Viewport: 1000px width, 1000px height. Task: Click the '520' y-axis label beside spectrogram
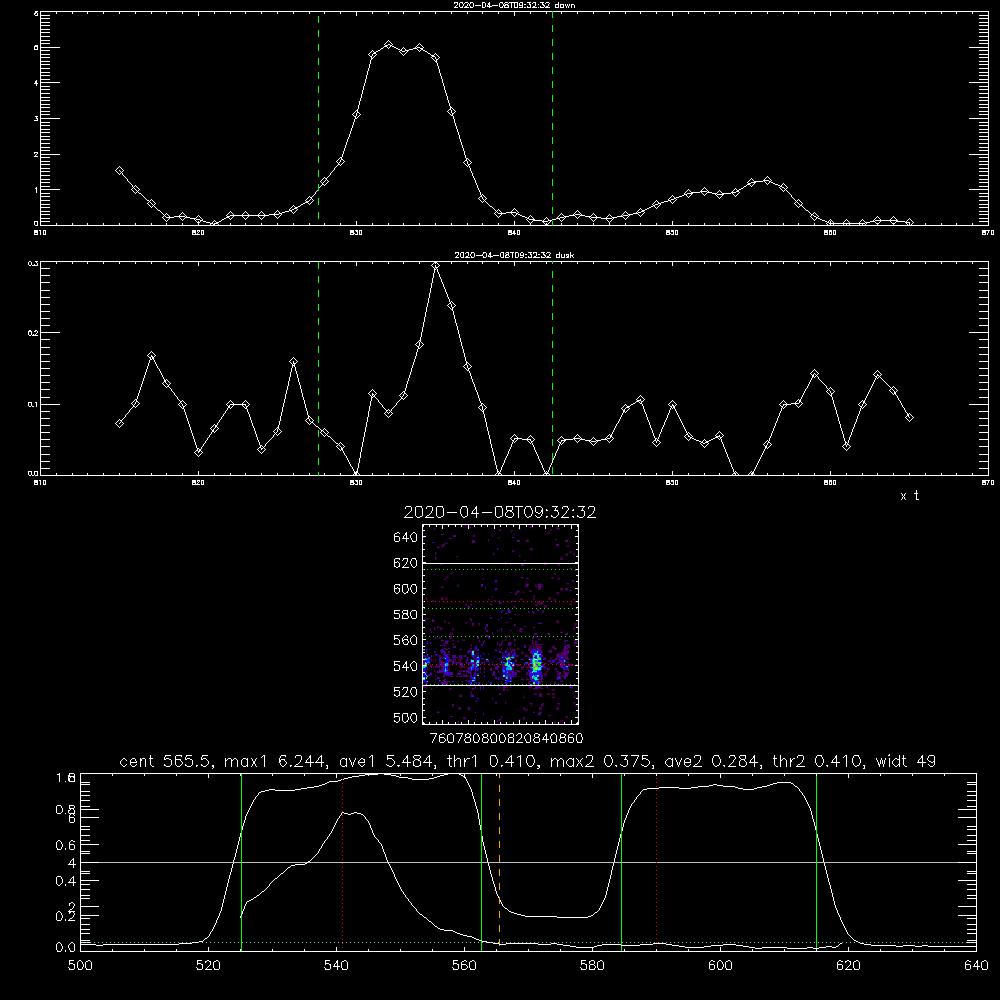405,692
